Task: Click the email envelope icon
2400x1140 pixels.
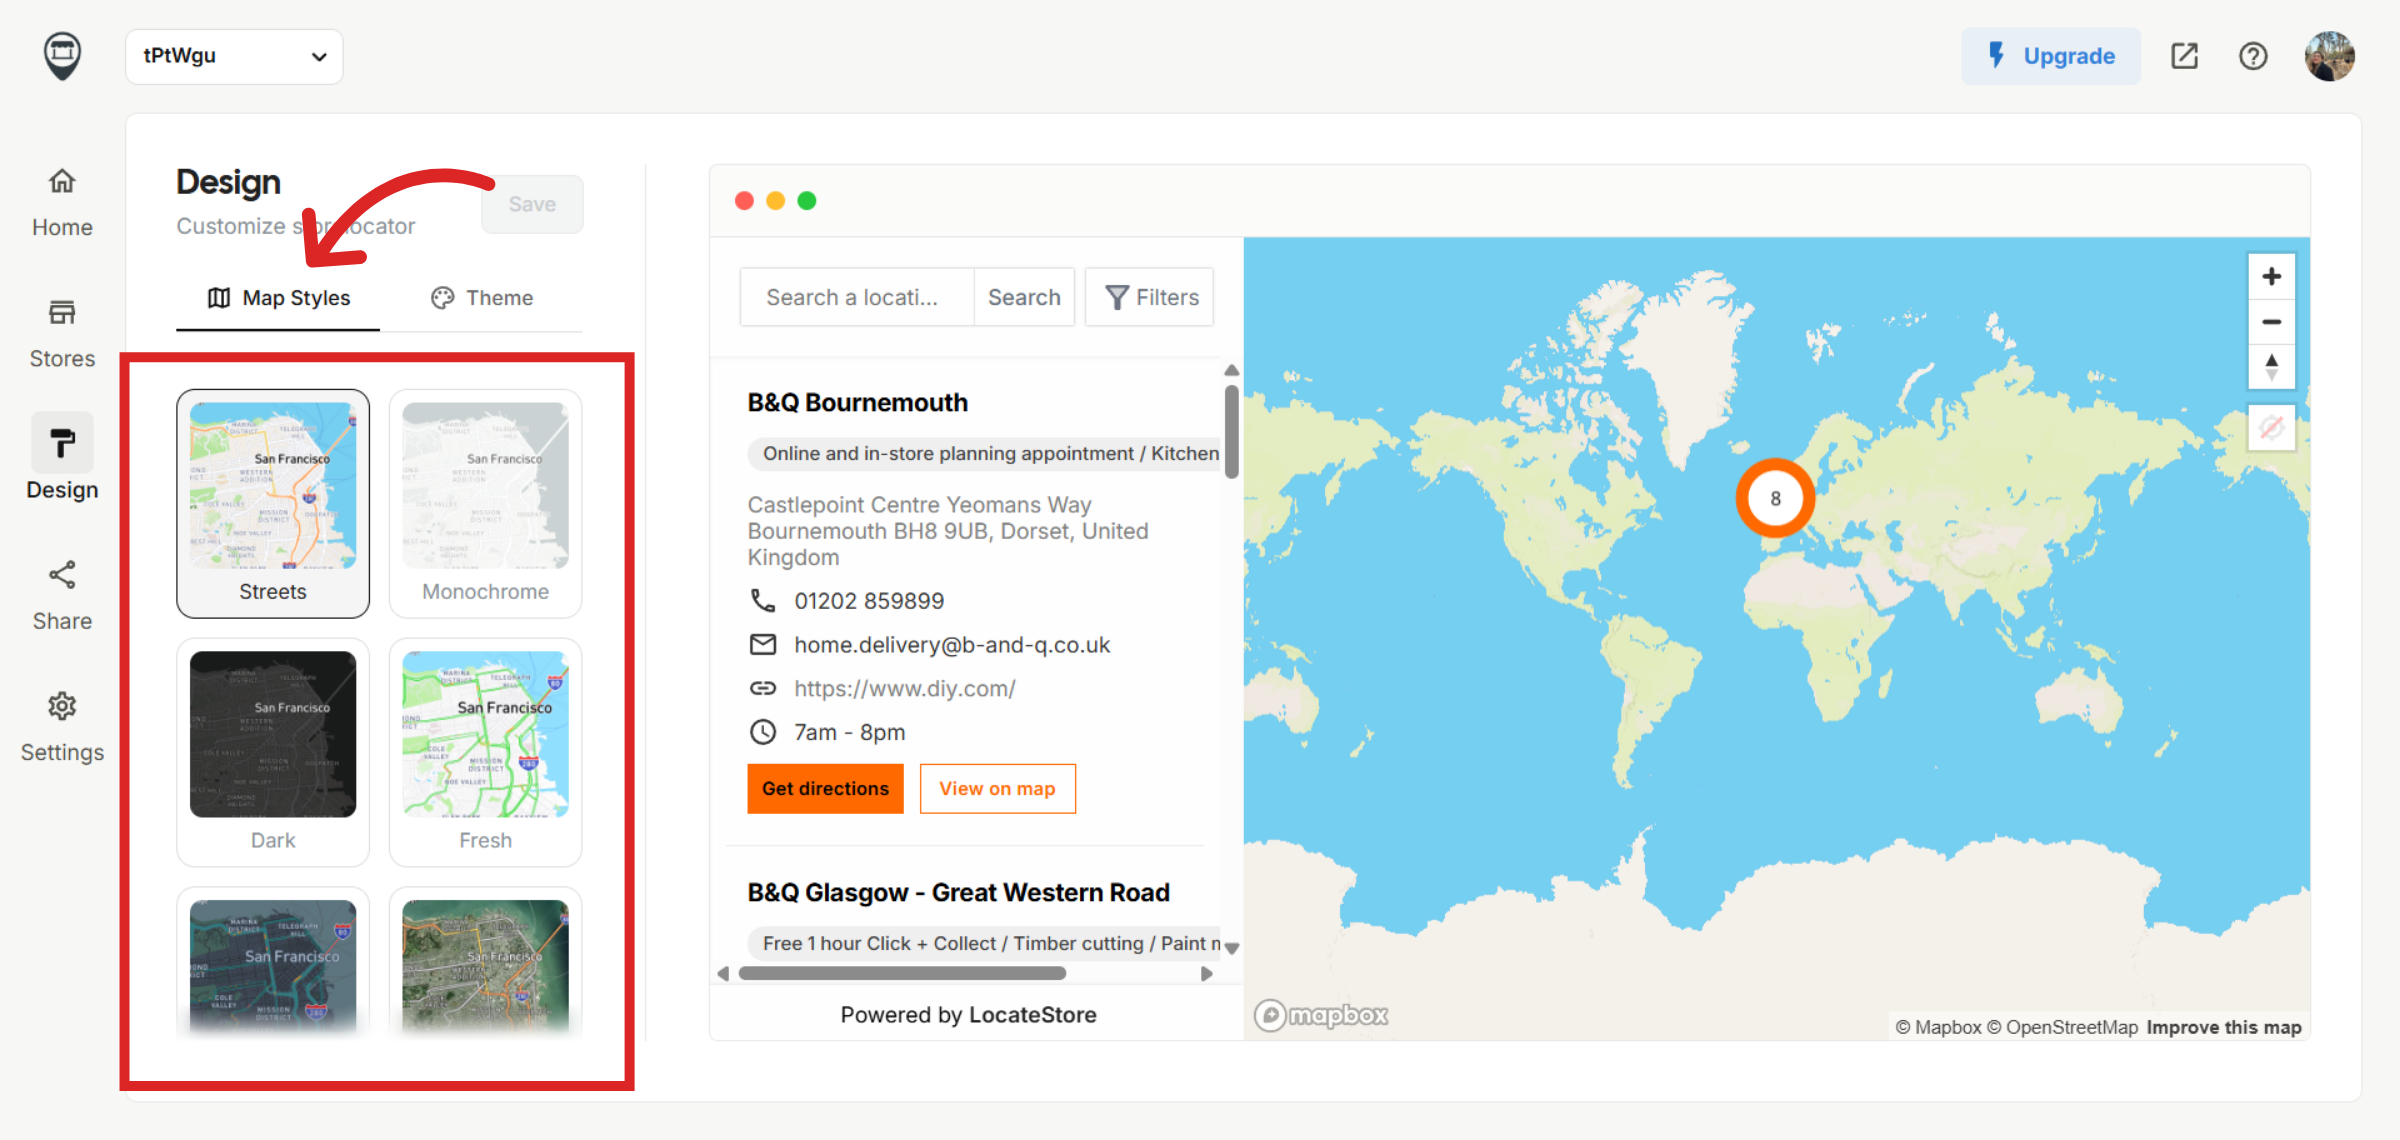Action: 763,644
